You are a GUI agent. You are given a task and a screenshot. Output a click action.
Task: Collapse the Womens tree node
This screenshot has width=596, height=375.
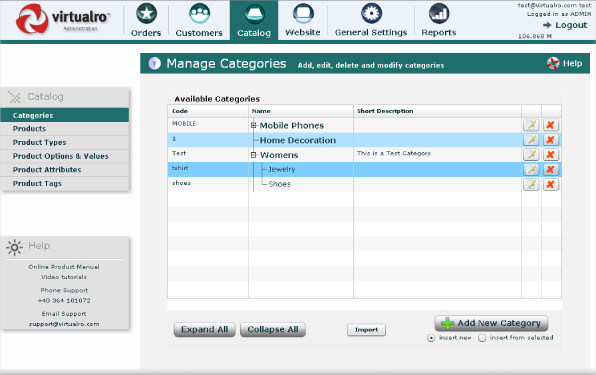pyautogui.click(x=254, y=155)
